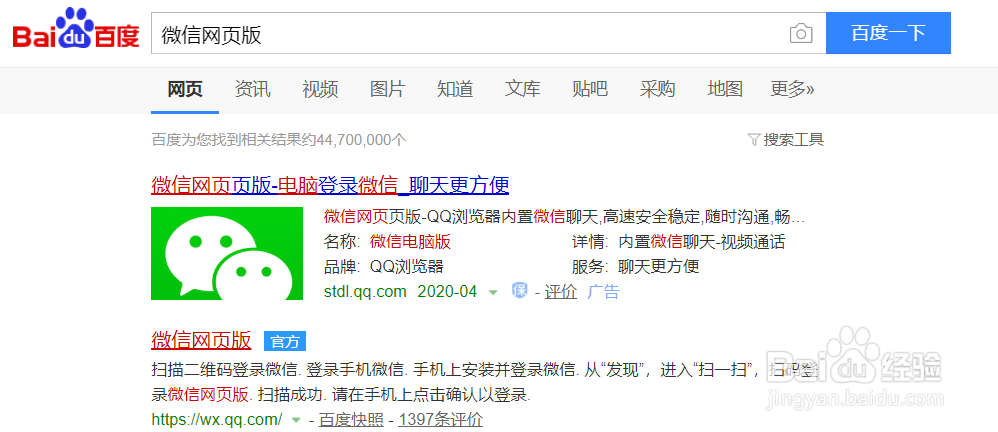
Task: Click the 广告 label link
Action: pyautogui.click(x=603, y=292)
